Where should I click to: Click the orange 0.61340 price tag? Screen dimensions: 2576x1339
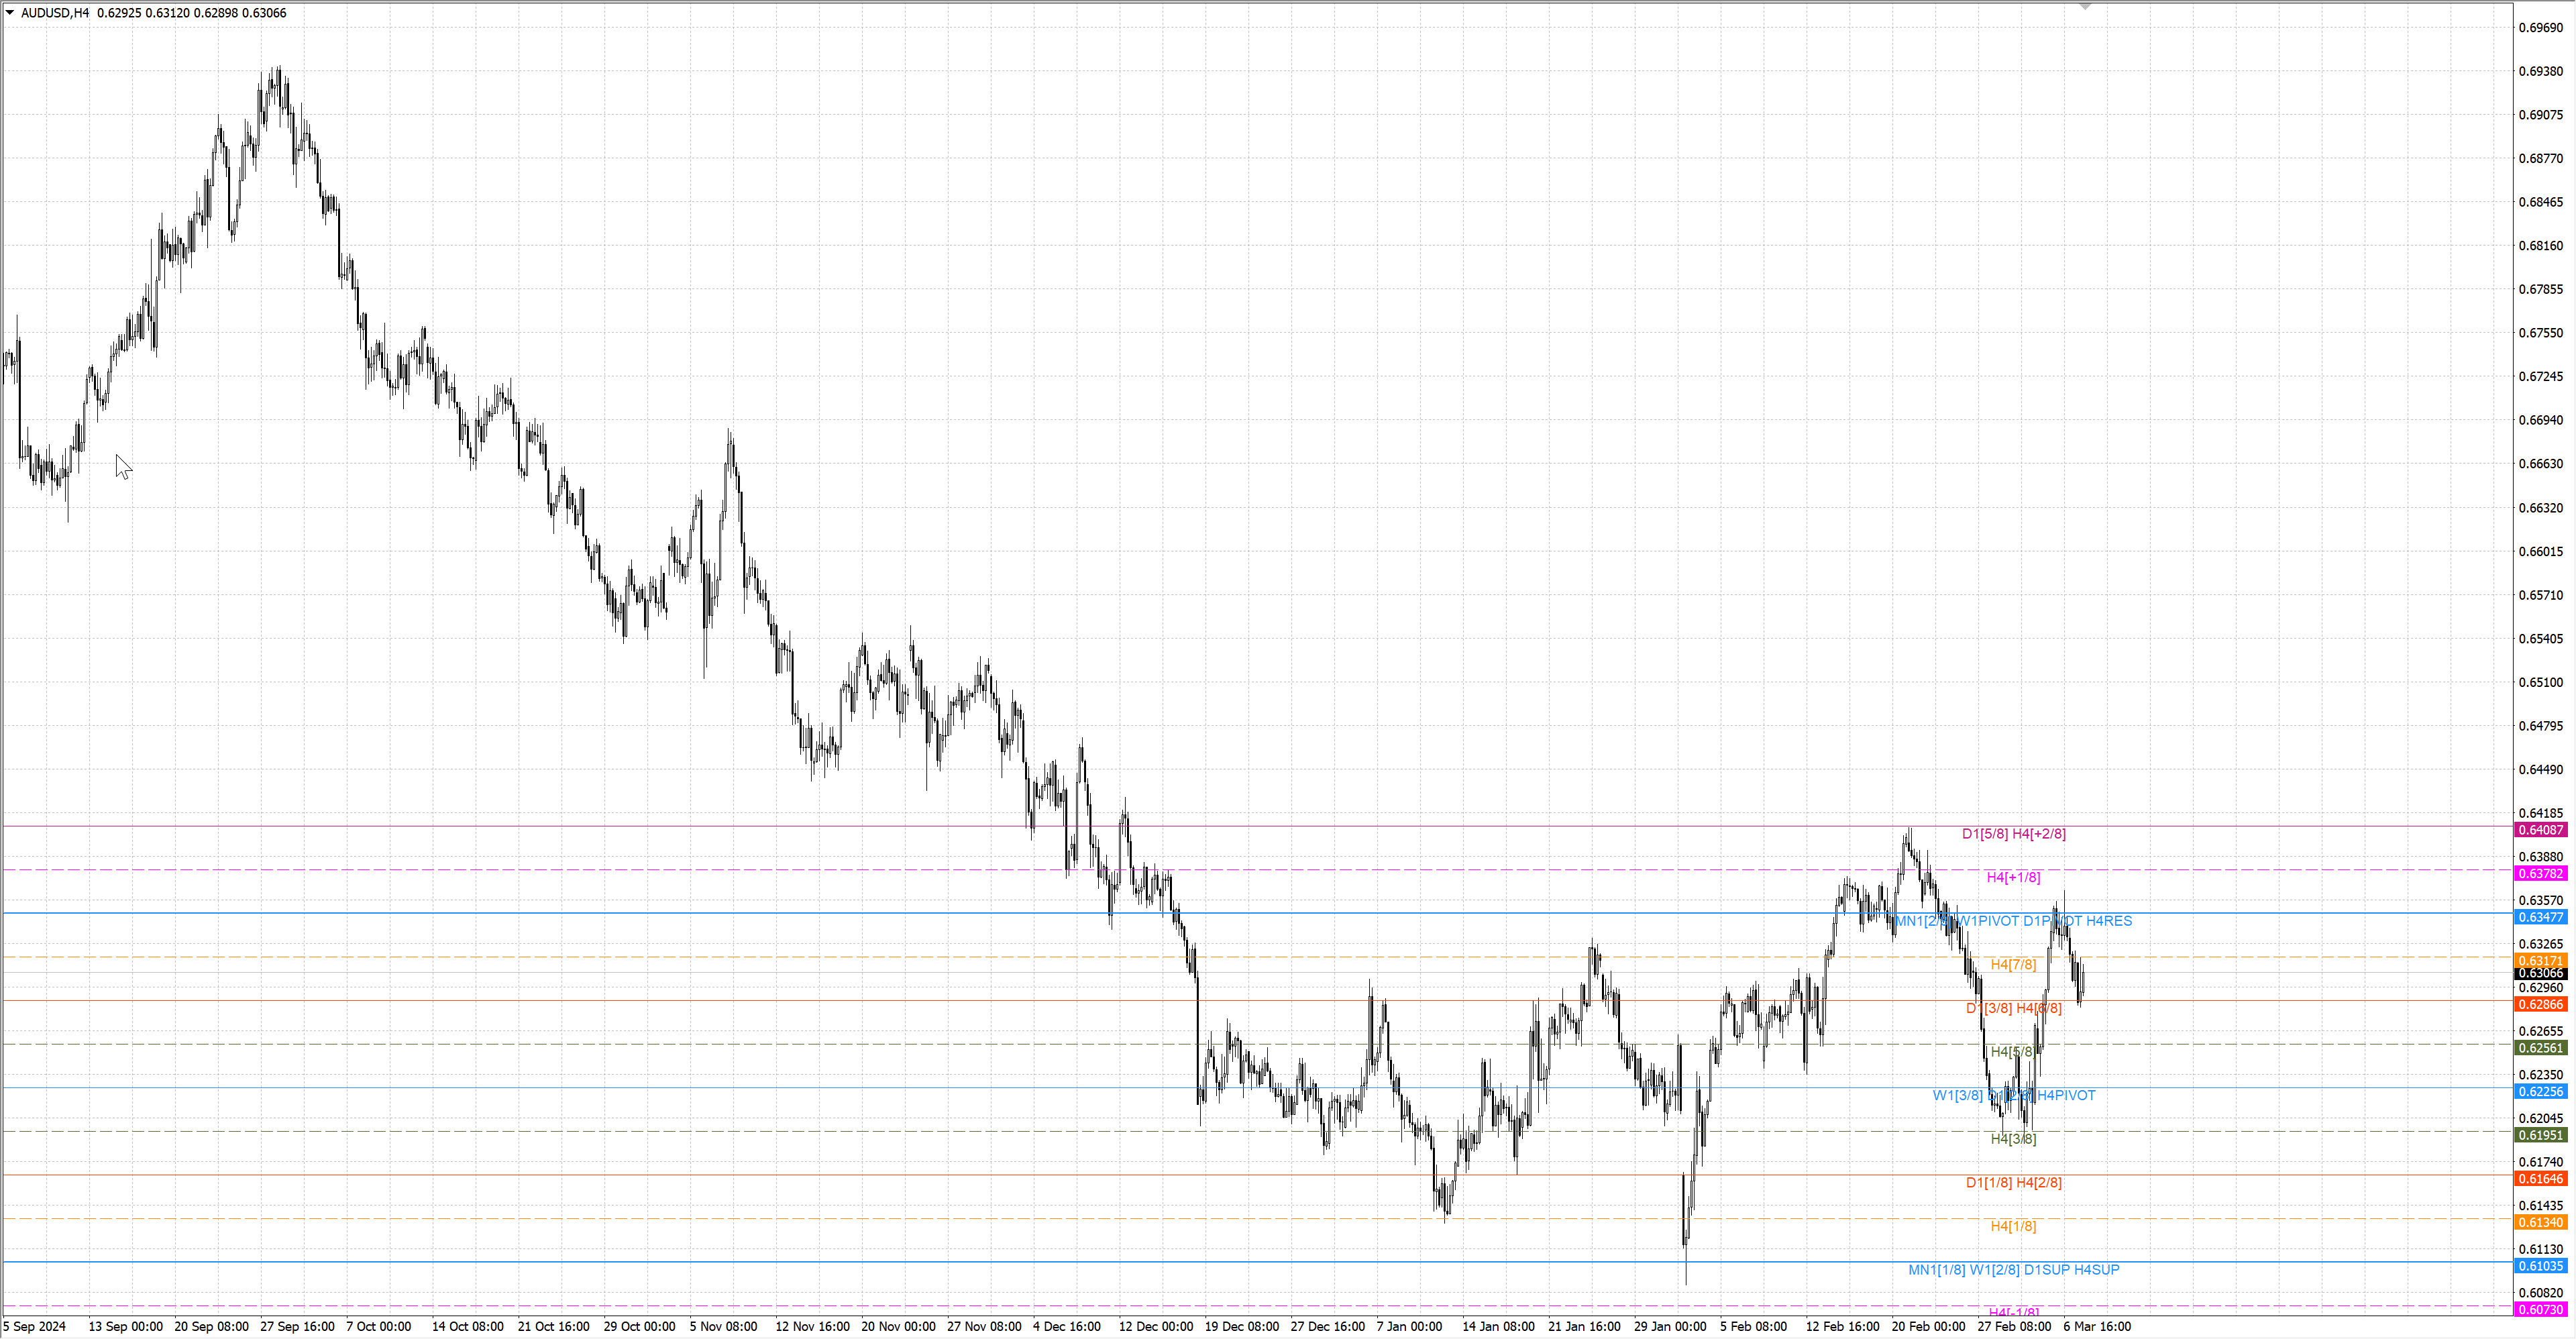point(2540,1222)
